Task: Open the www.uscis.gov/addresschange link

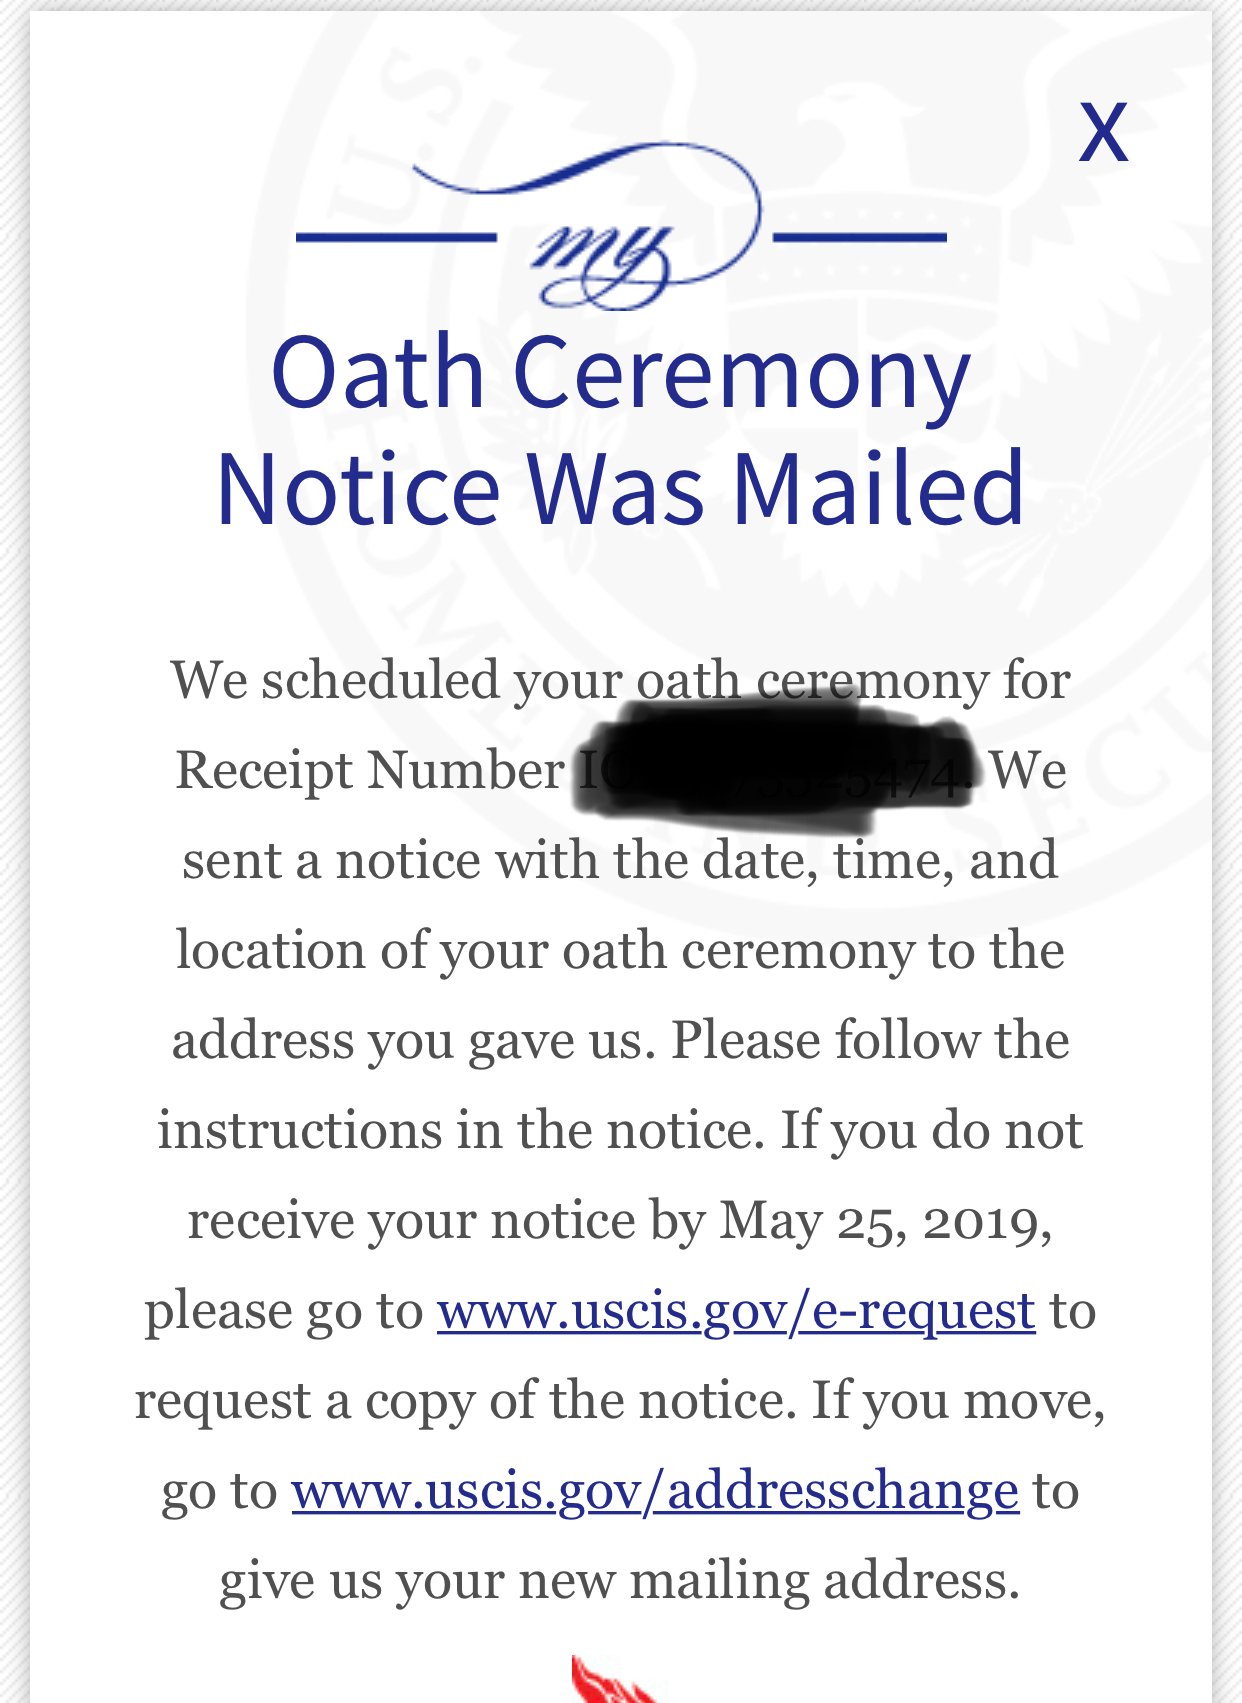Action: coord(655,1491)
